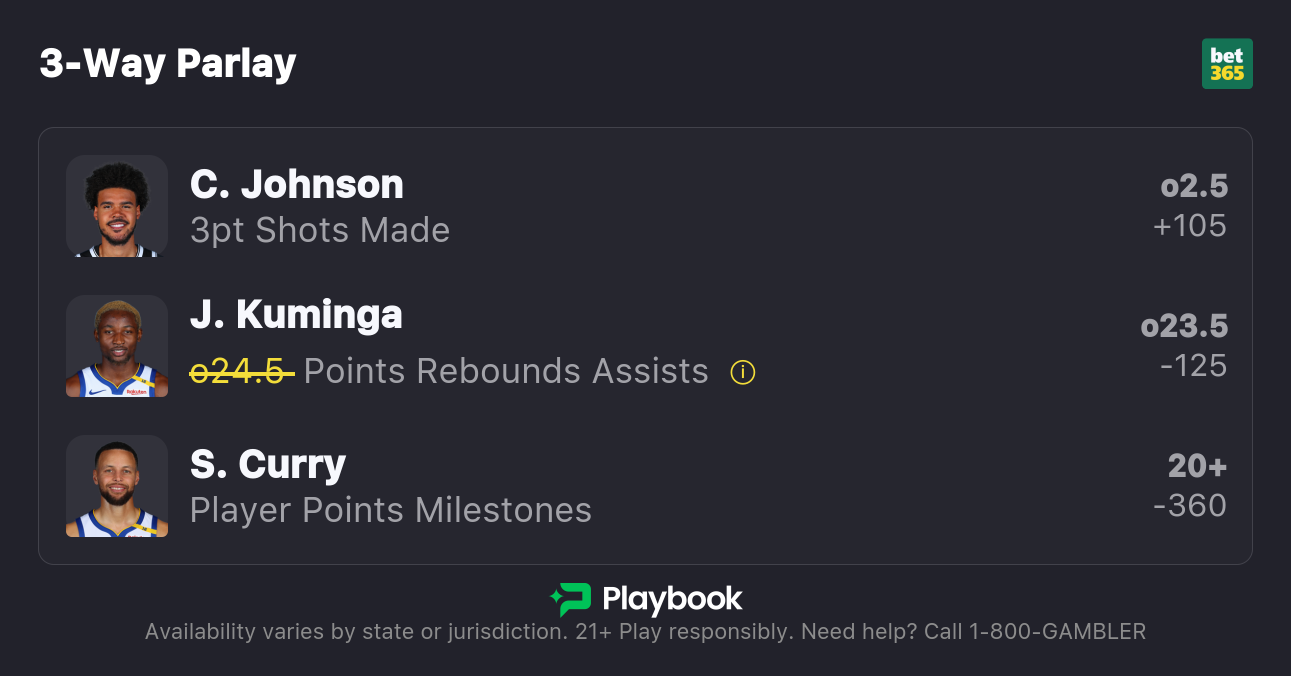Click the Player Points Milestones label
1291x676 pixels.
(x=391, y=511)
